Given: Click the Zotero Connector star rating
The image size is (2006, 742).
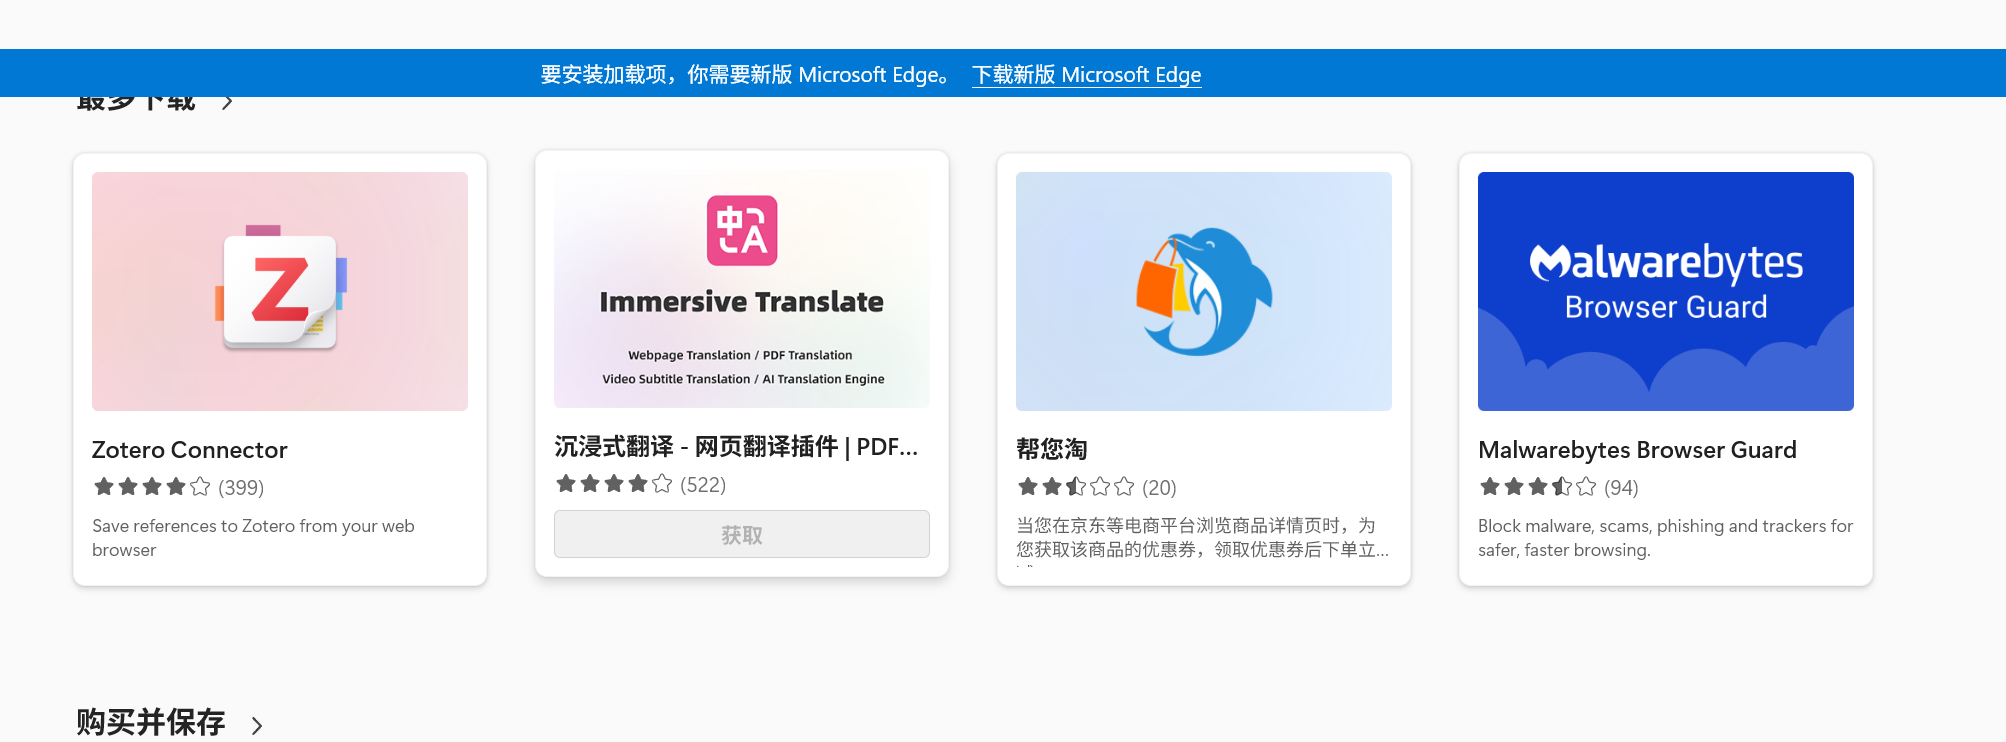Looking at the screenshot, I should tap(152, 487).
